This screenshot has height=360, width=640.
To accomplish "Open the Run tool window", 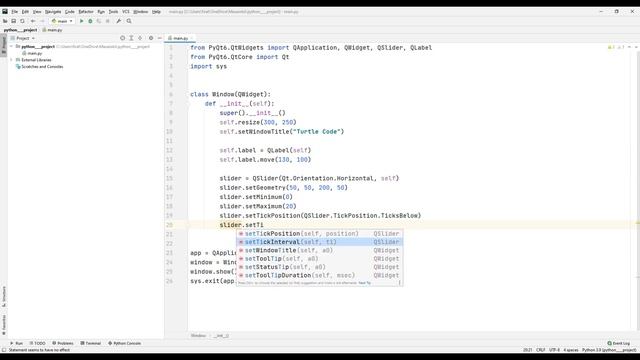I will 16,343.
